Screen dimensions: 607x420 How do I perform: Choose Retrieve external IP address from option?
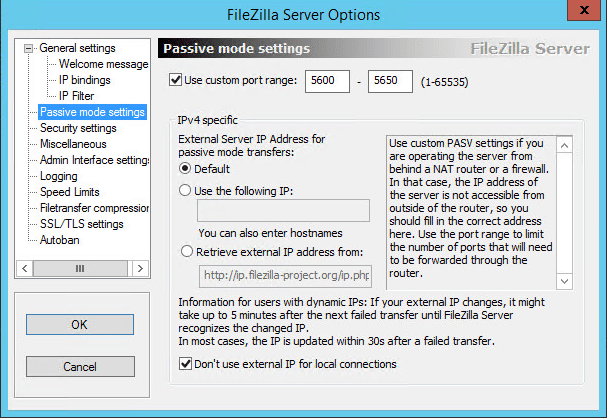coord(184,251)
